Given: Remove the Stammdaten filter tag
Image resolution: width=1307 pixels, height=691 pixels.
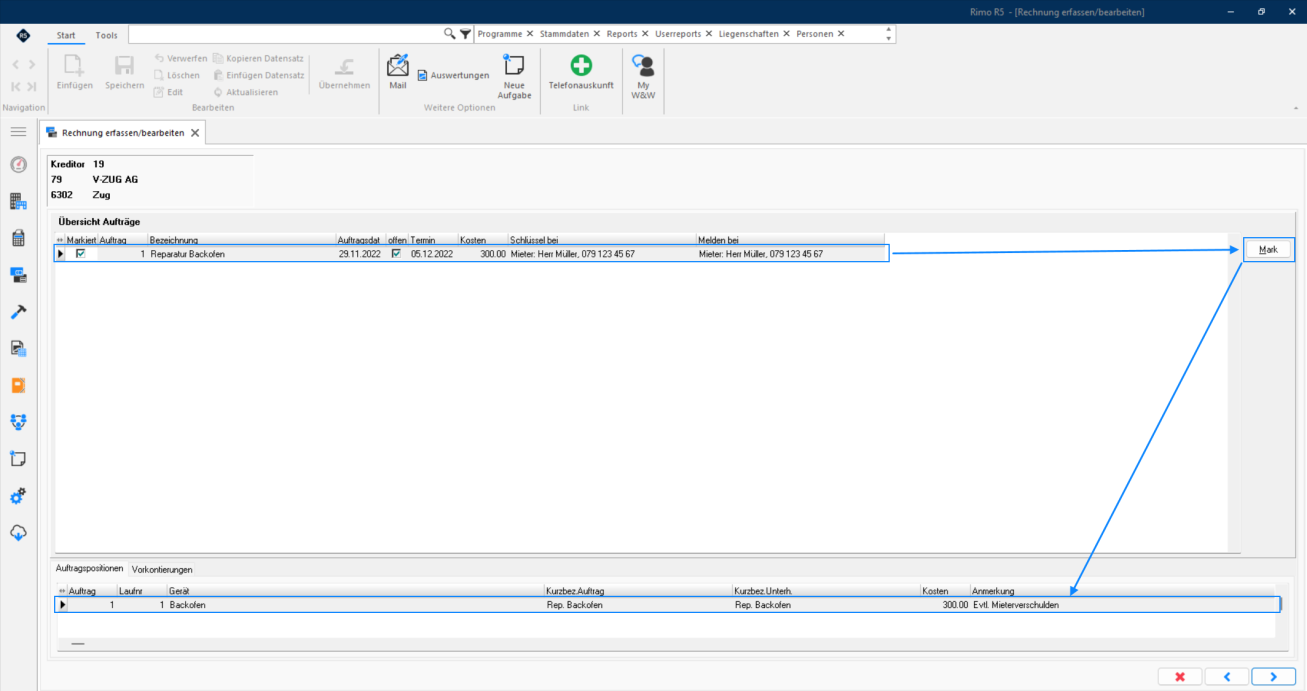Looking at the screenshot, I should click(597, 34).
